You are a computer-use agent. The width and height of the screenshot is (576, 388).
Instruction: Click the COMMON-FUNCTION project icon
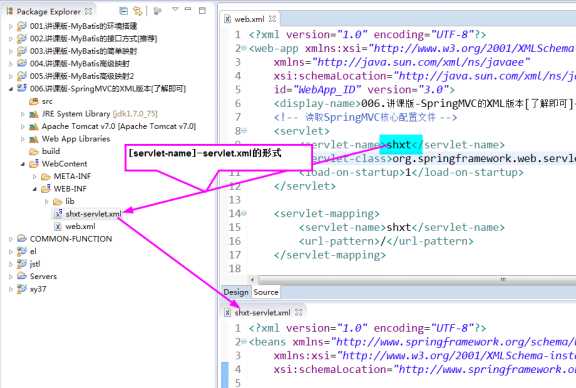[x=22, y=239]
